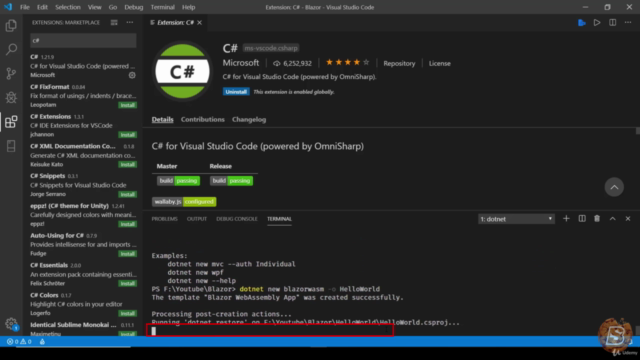640x360 pixels.
Task: Open the Edit menu
Action: [x=42, y=7]
